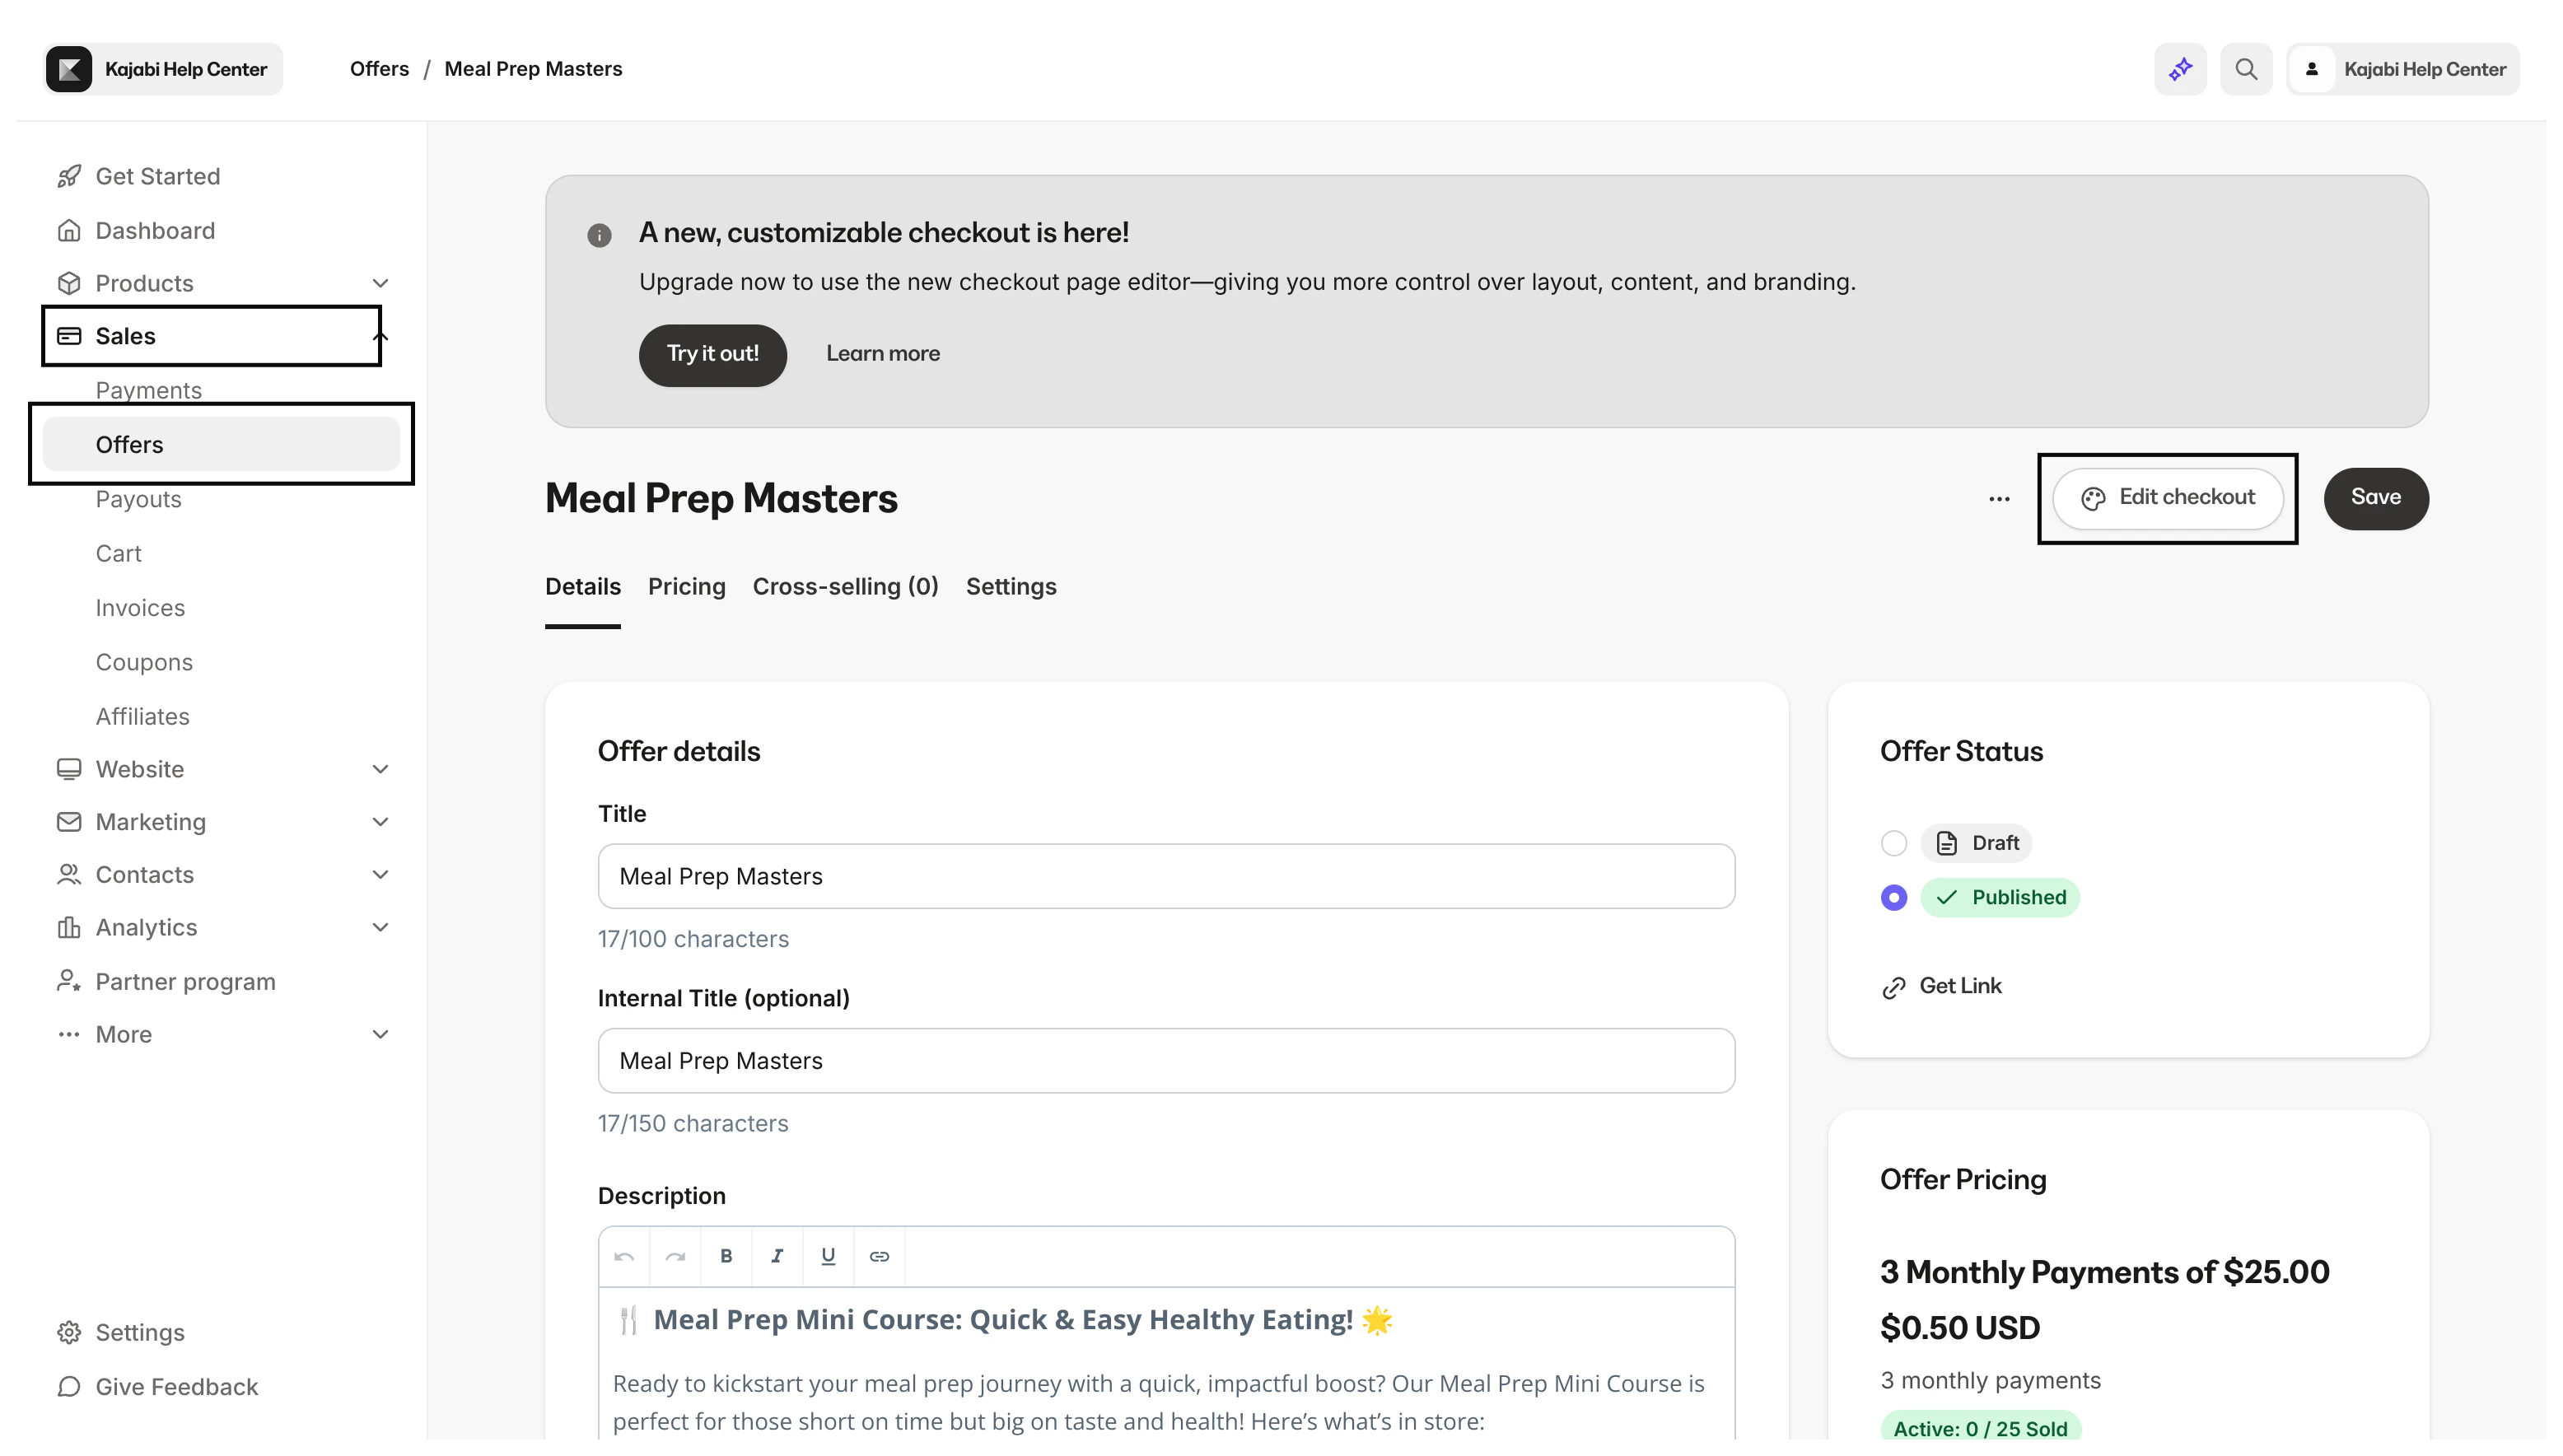The width and height of the screenshot is (2563, 1456).
Task: Click the Undo icon in description editor
Action: (x=624, y=1256)
